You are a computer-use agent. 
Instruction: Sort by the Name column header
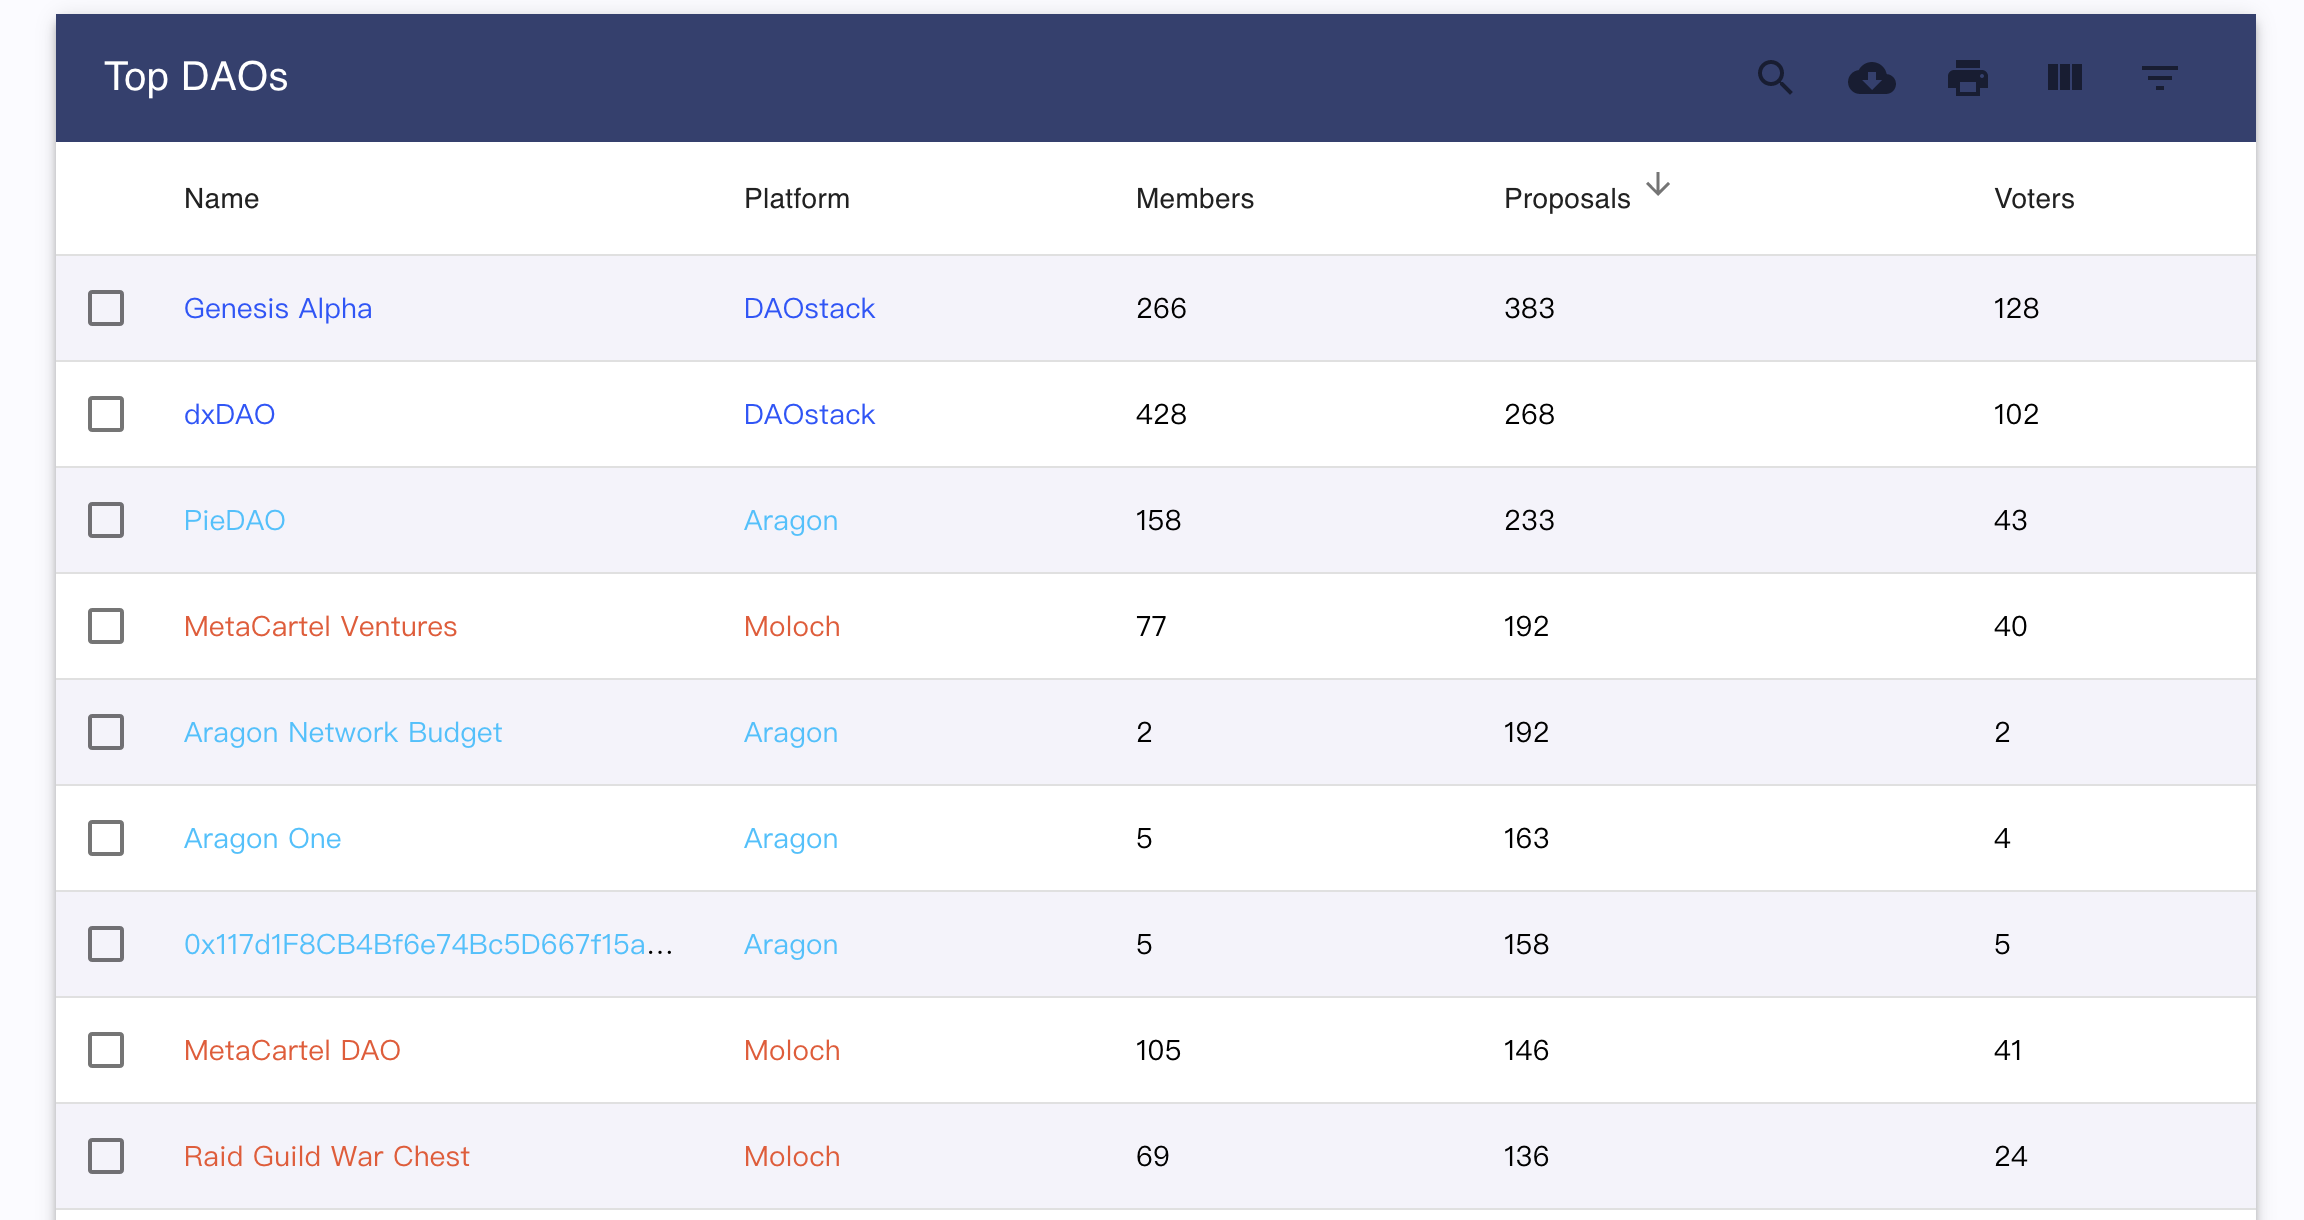[x=221, y=198]
